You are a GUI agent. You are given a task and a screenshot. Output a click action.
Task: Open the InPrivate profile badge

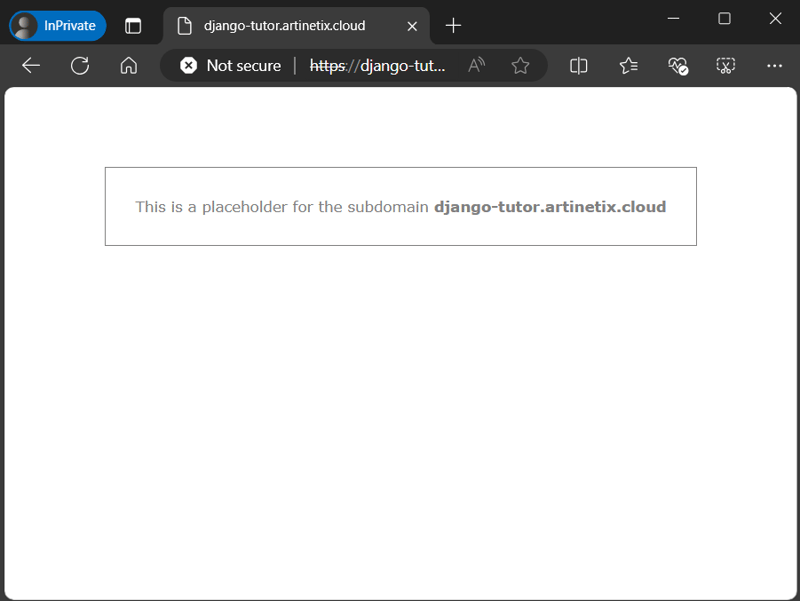coord(58,26)
